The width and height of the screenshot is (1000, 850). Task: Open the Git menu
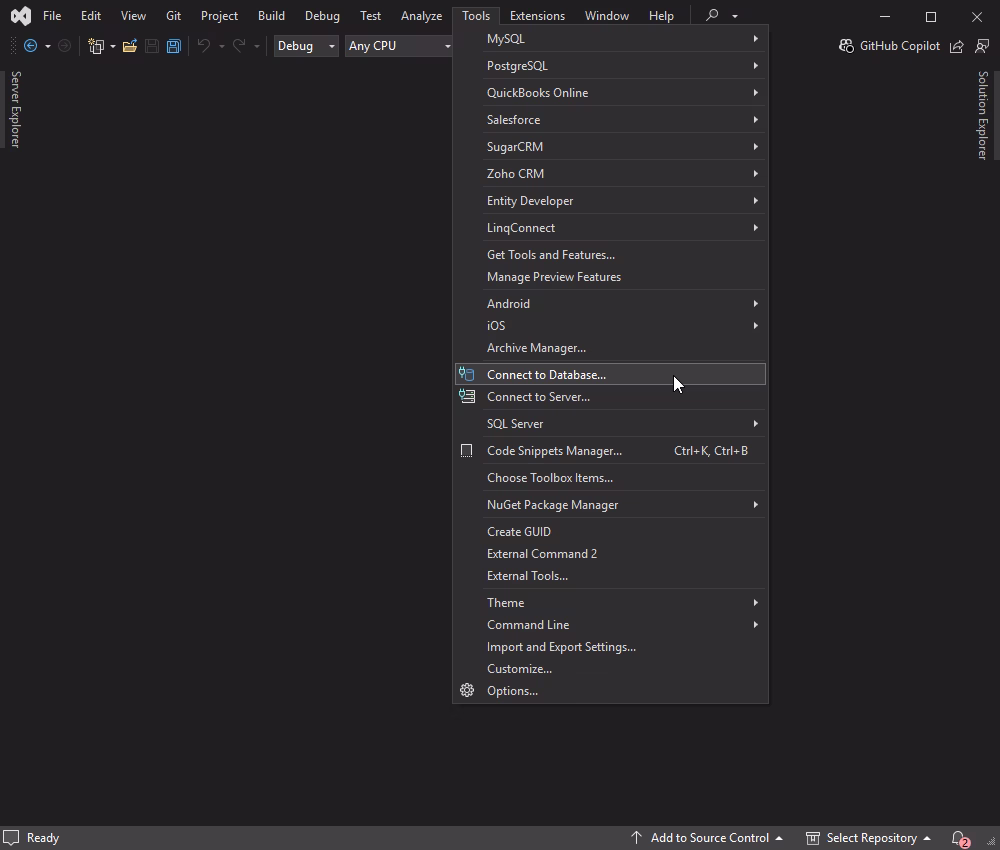173,16
